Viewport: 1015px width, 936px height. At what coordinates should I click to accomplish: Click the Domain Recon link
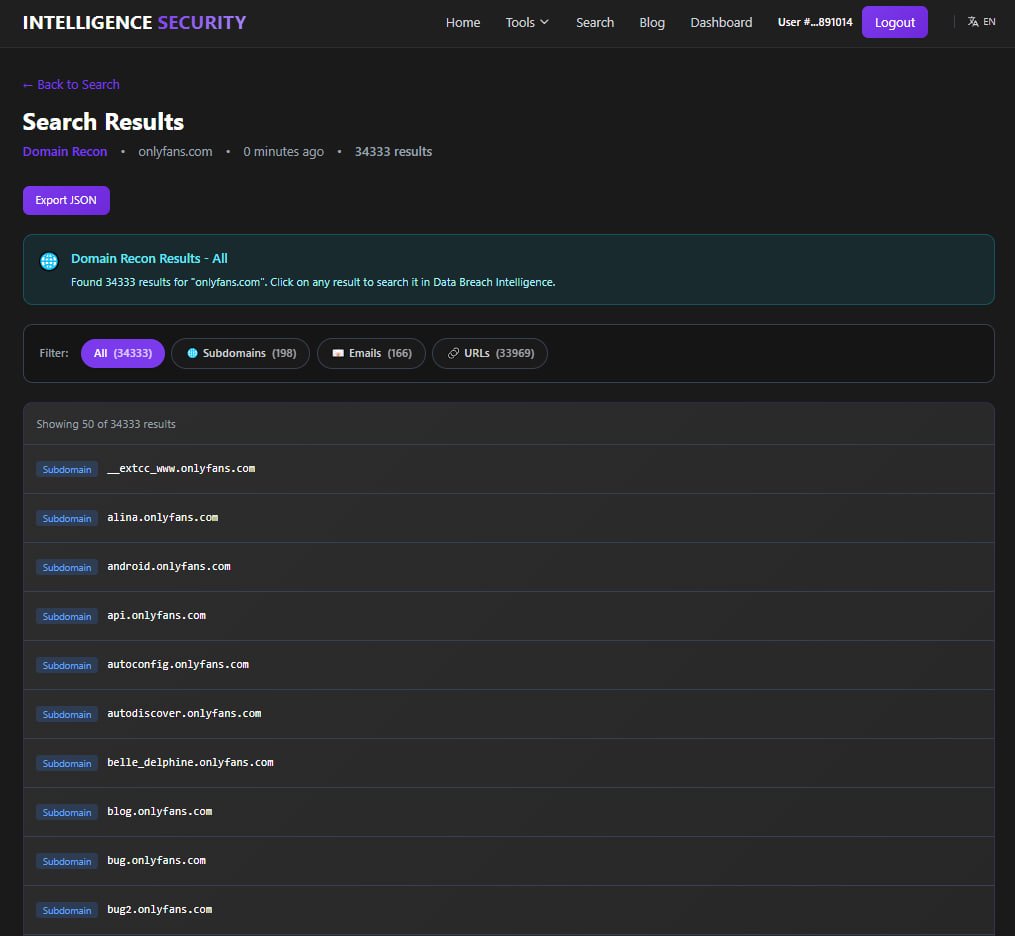[65, 151]
